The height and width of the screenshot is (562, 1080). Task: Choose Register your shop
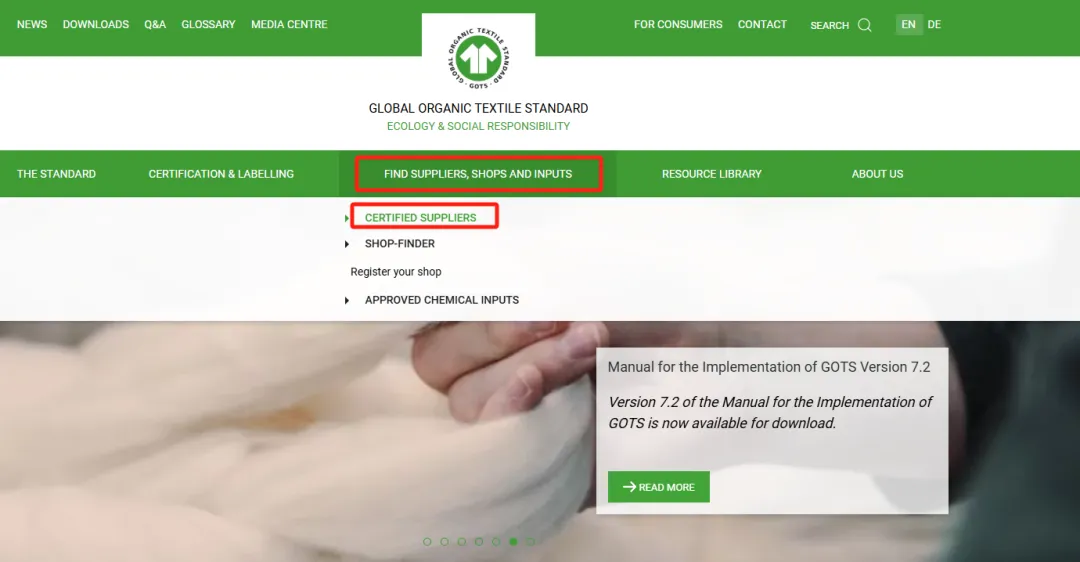point(395,272)
